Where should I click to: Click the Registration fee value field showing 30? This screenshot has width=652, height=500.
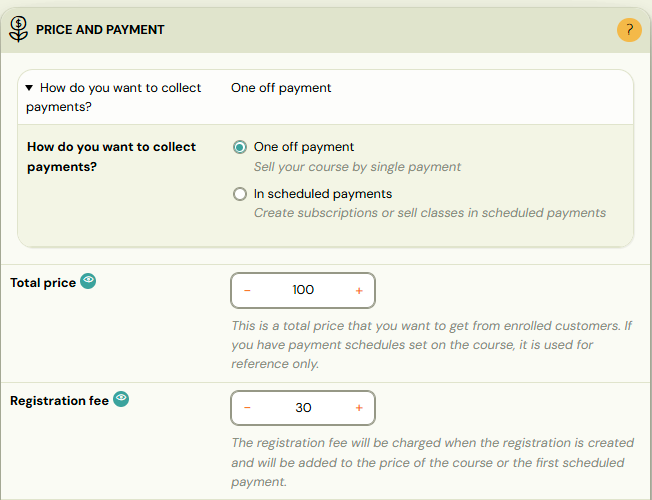click(x=303, y=408)
